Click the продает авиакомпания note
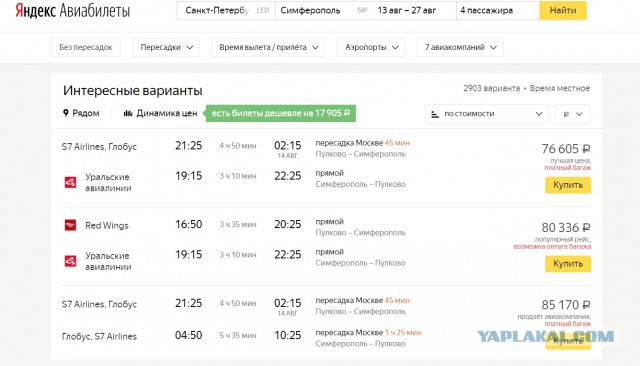Image resolution: width=640 pixels, height=366 pixels. (x=554, y=317)
